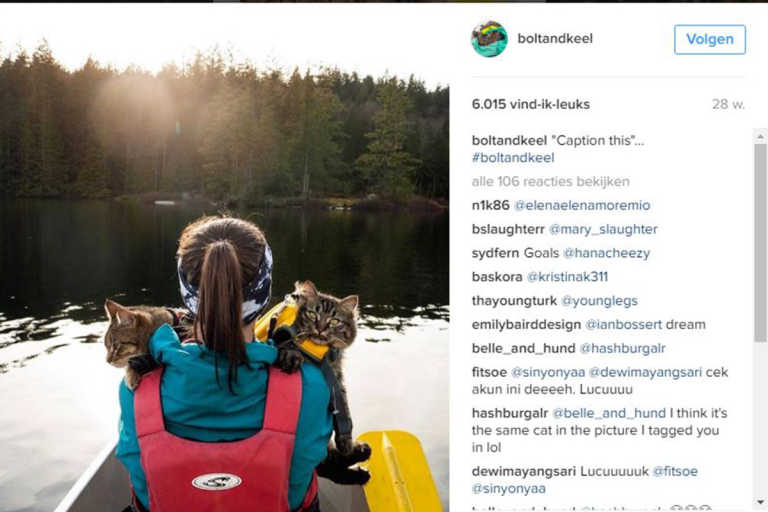Click the 28 w. timestamp
768x512 pixels.
point(728,104)
